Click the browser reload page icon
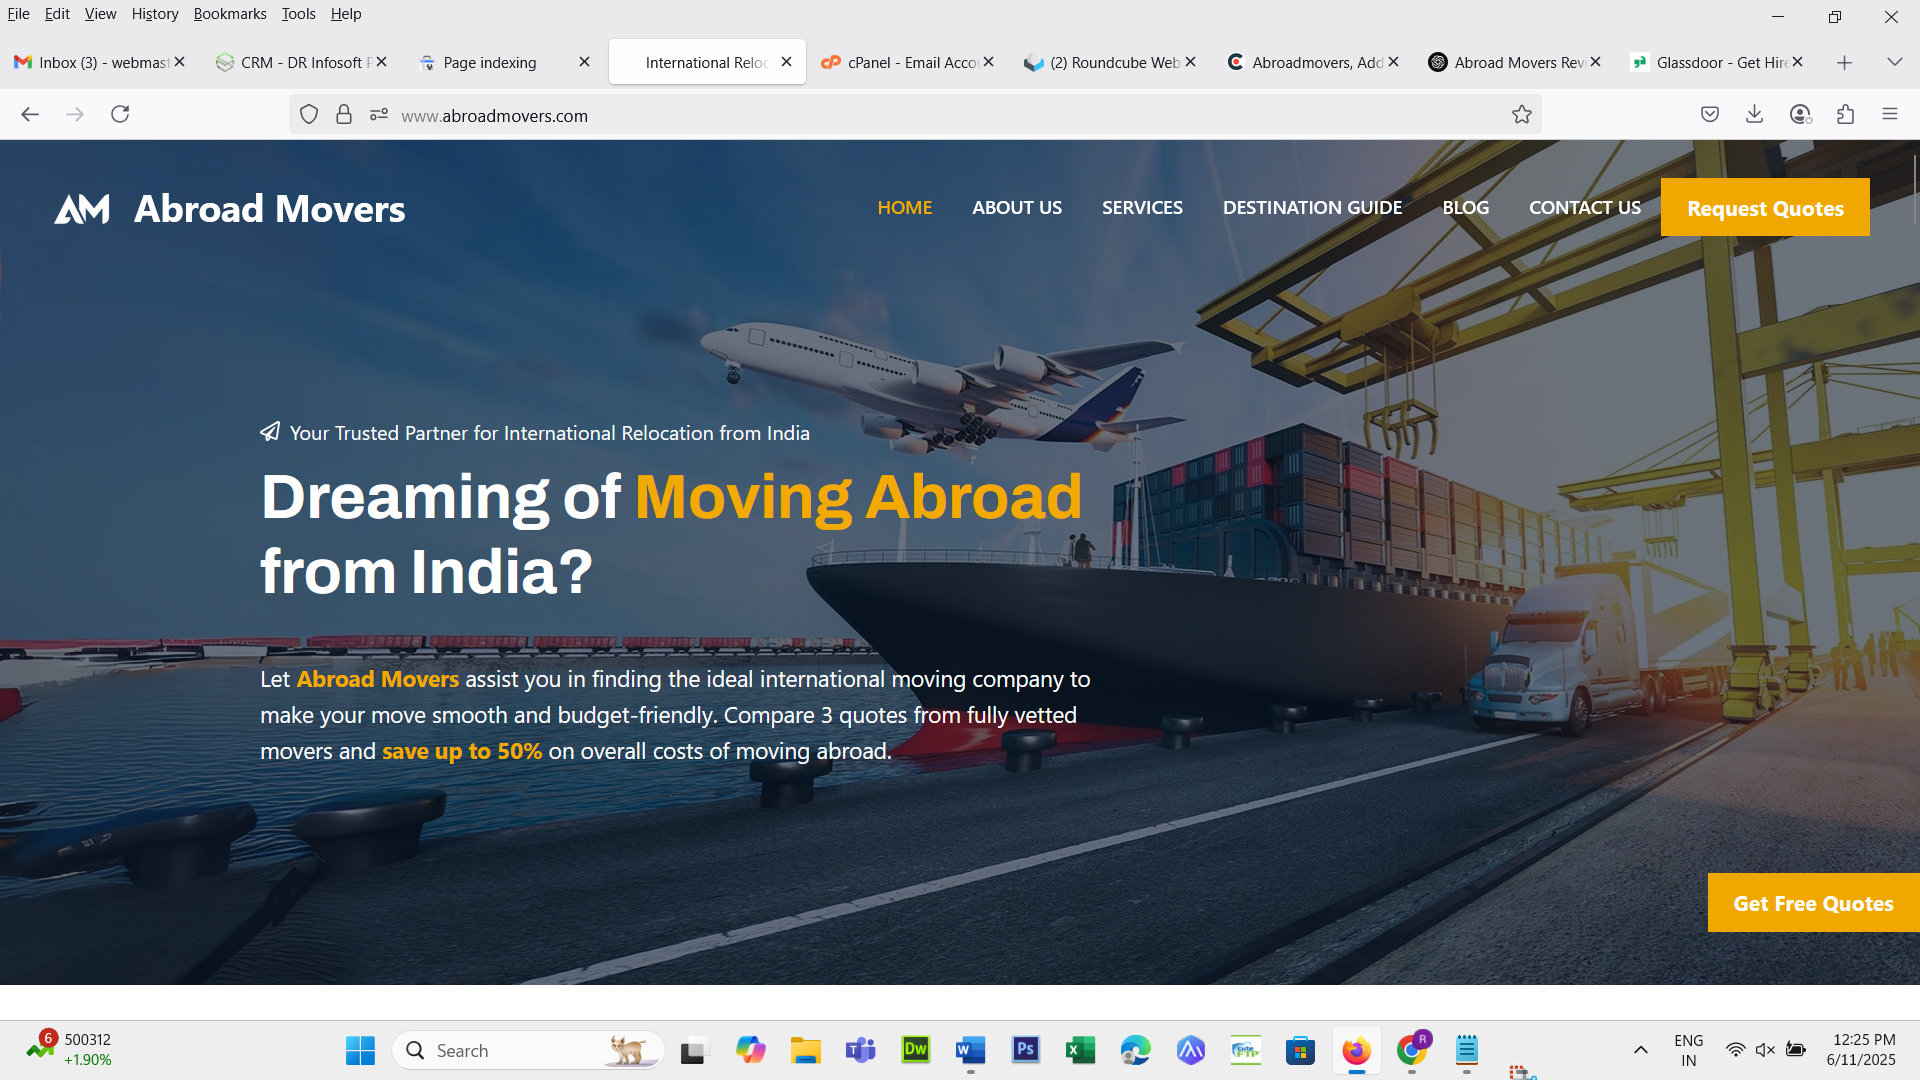1920x1080 pixels. (x=120, y=114)
